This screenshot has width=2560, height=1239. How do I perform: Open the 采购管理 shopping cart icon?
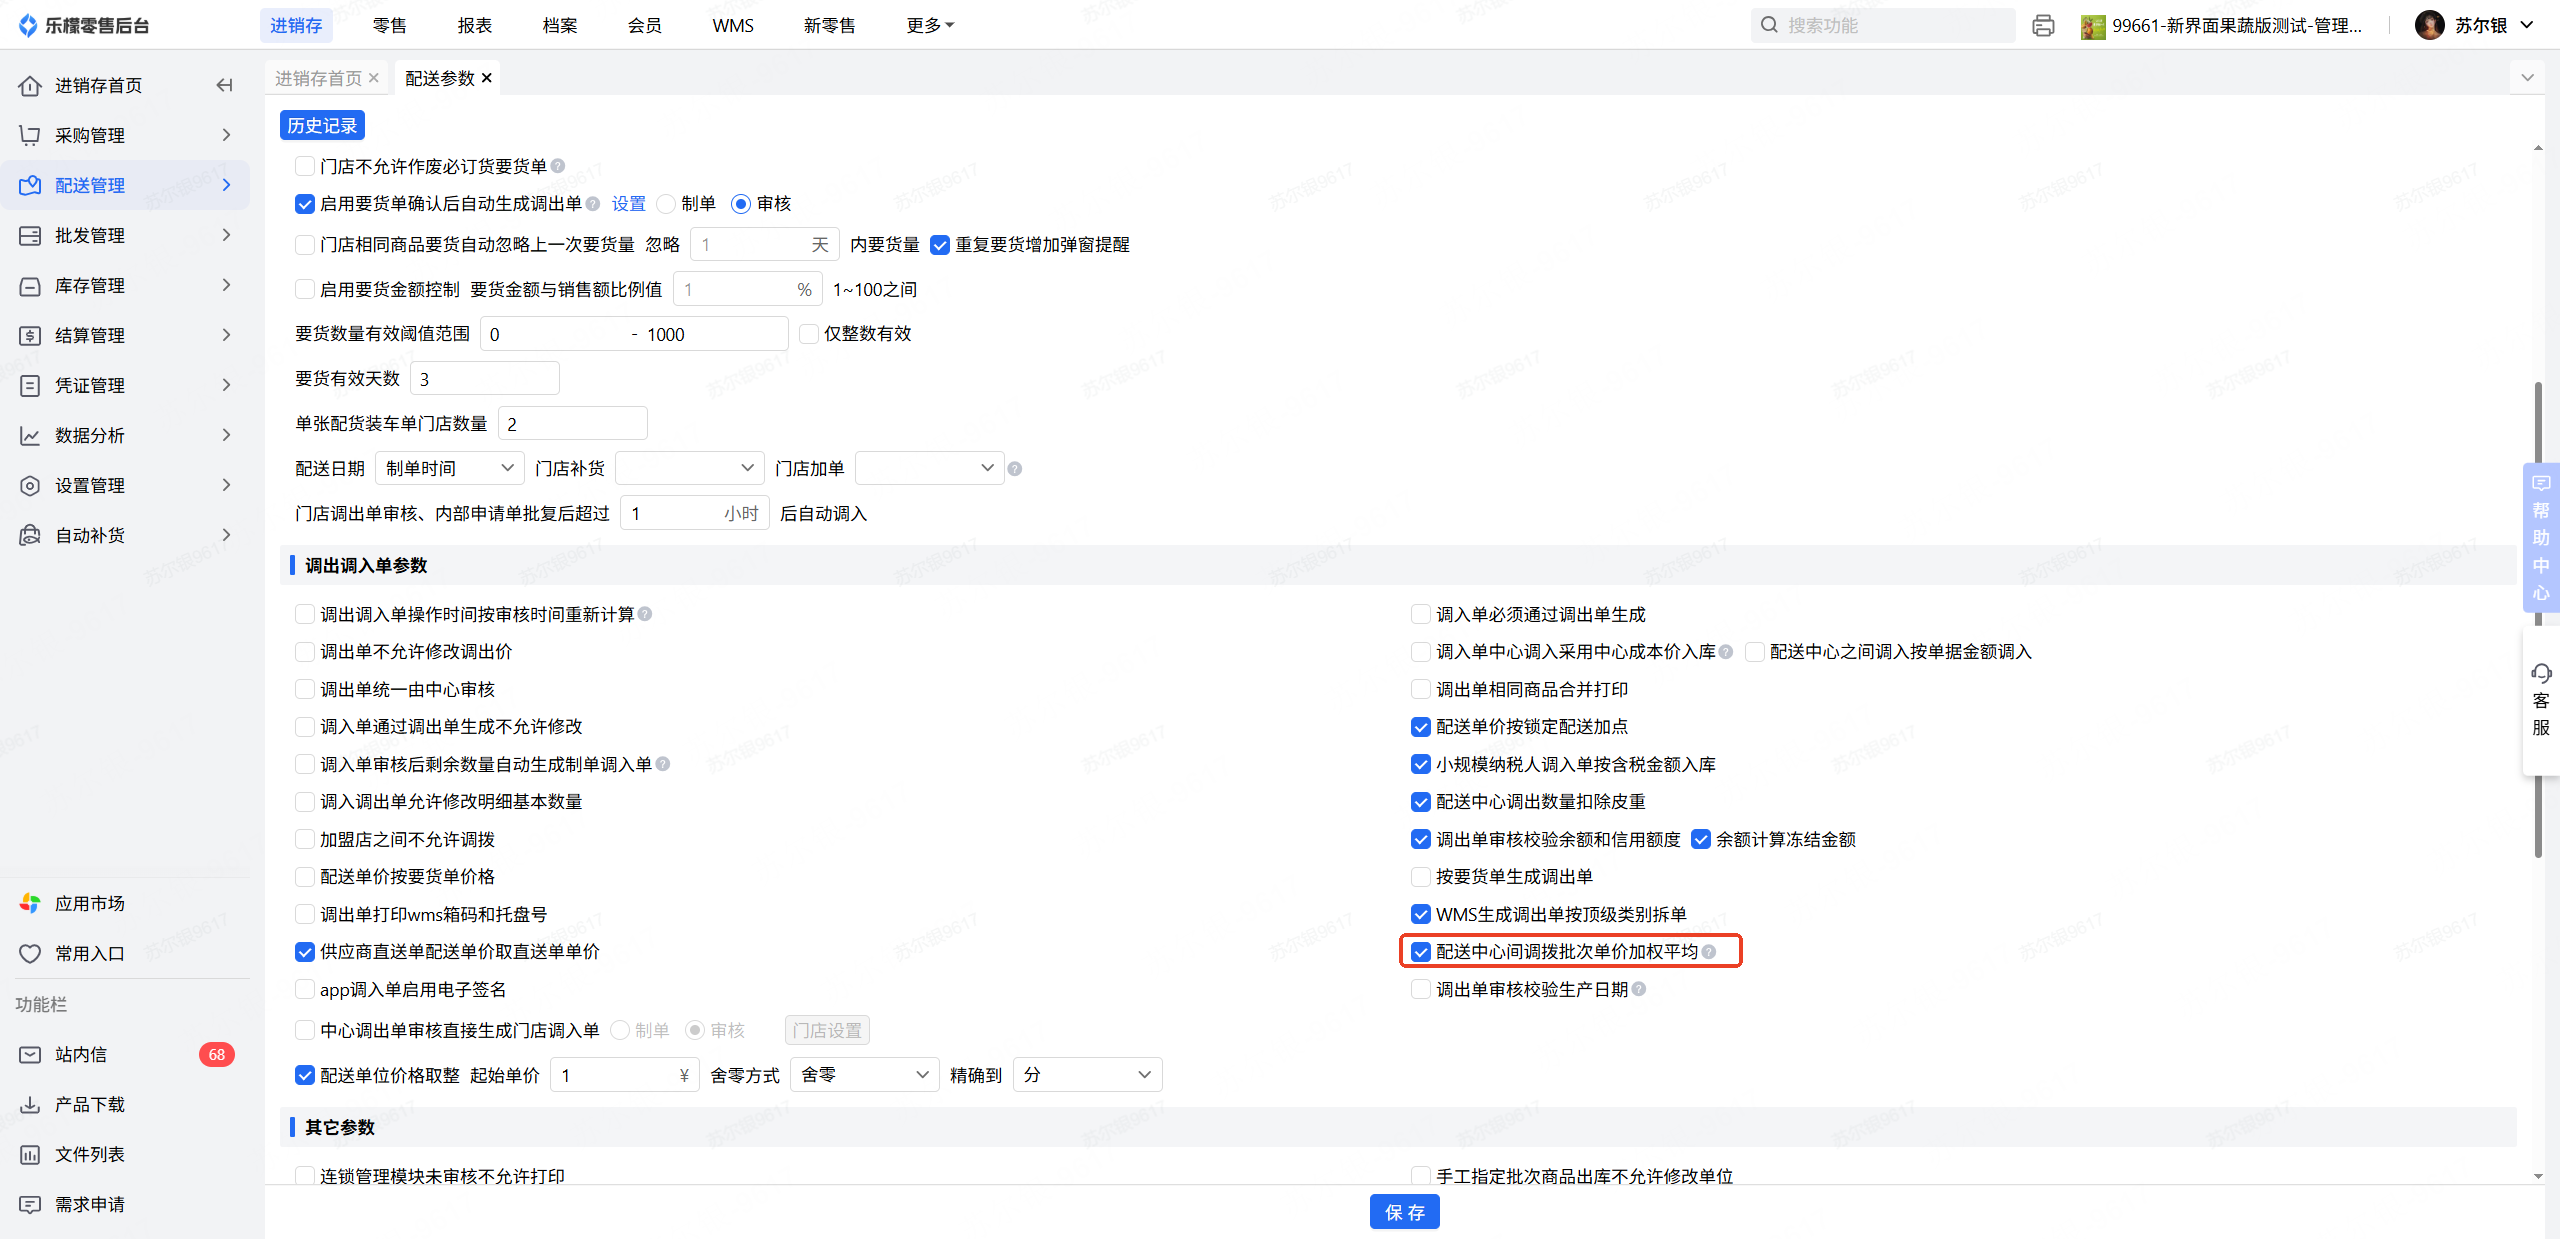coord(30,135)
